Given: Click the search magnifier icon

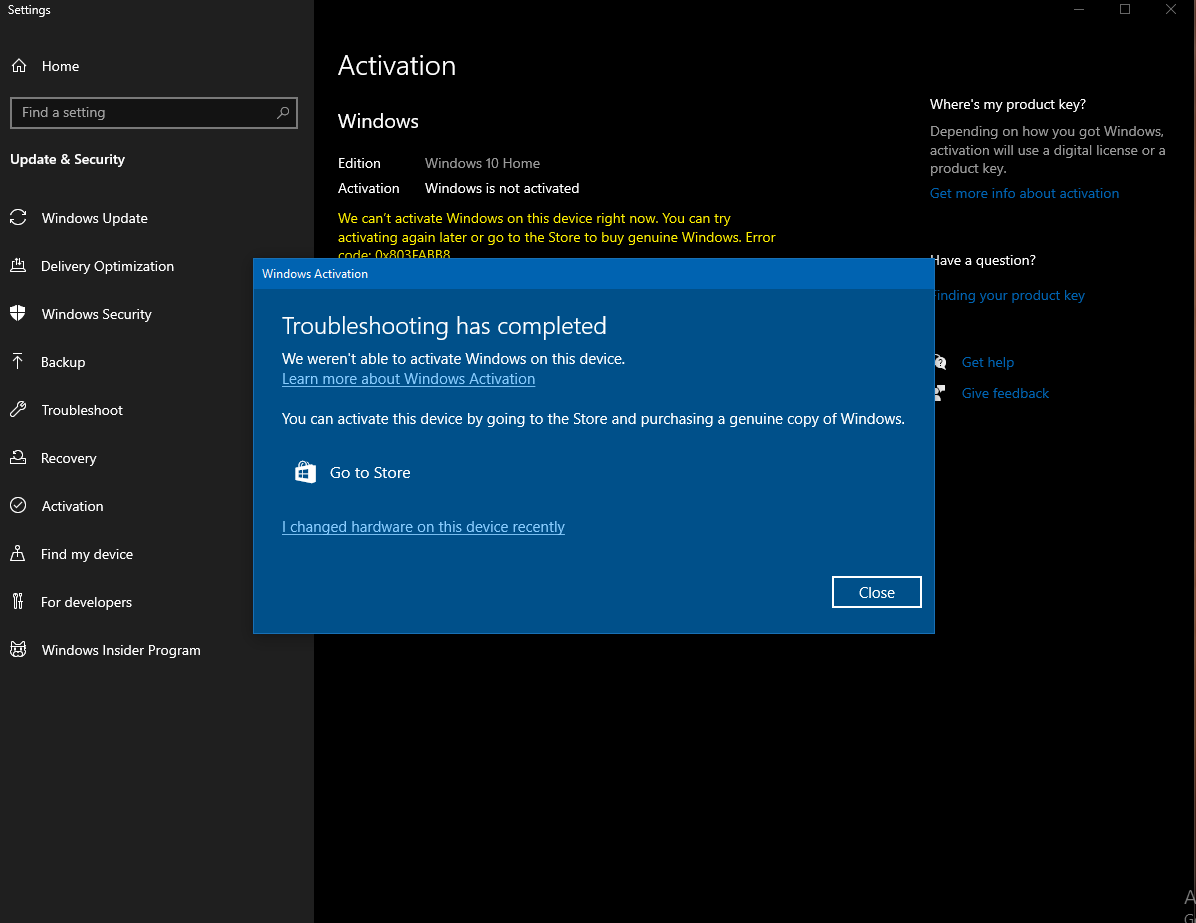Looking at the screenshot, I should (283, 112).
